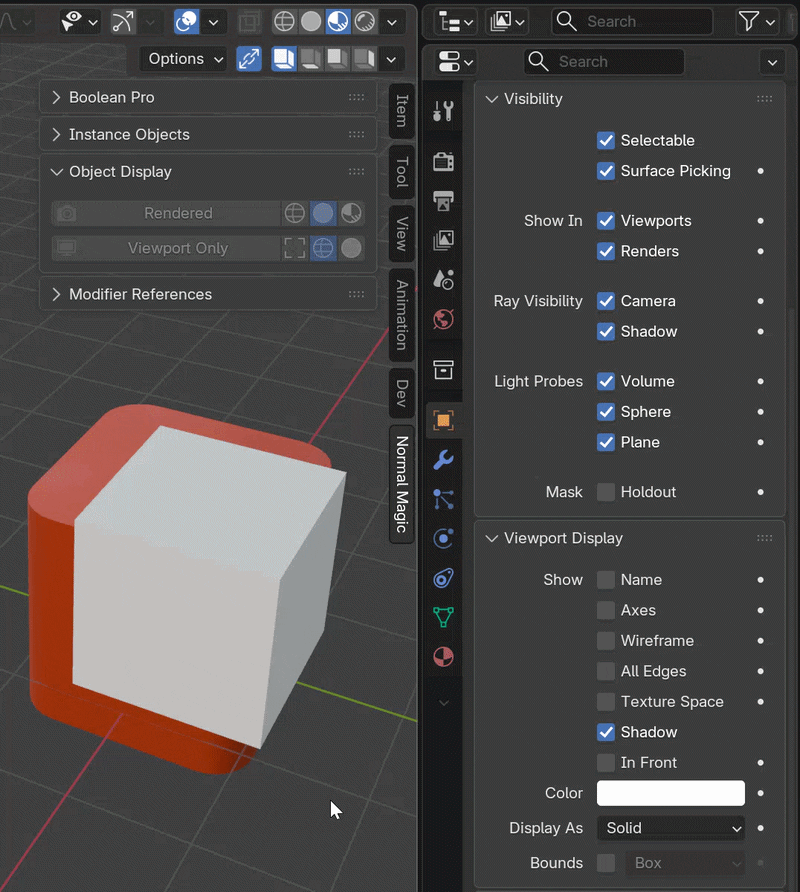This screenshot has width=800, height=892.
Task: Enable the Wireframe show checkbox
Action: [x=606, y=641]
